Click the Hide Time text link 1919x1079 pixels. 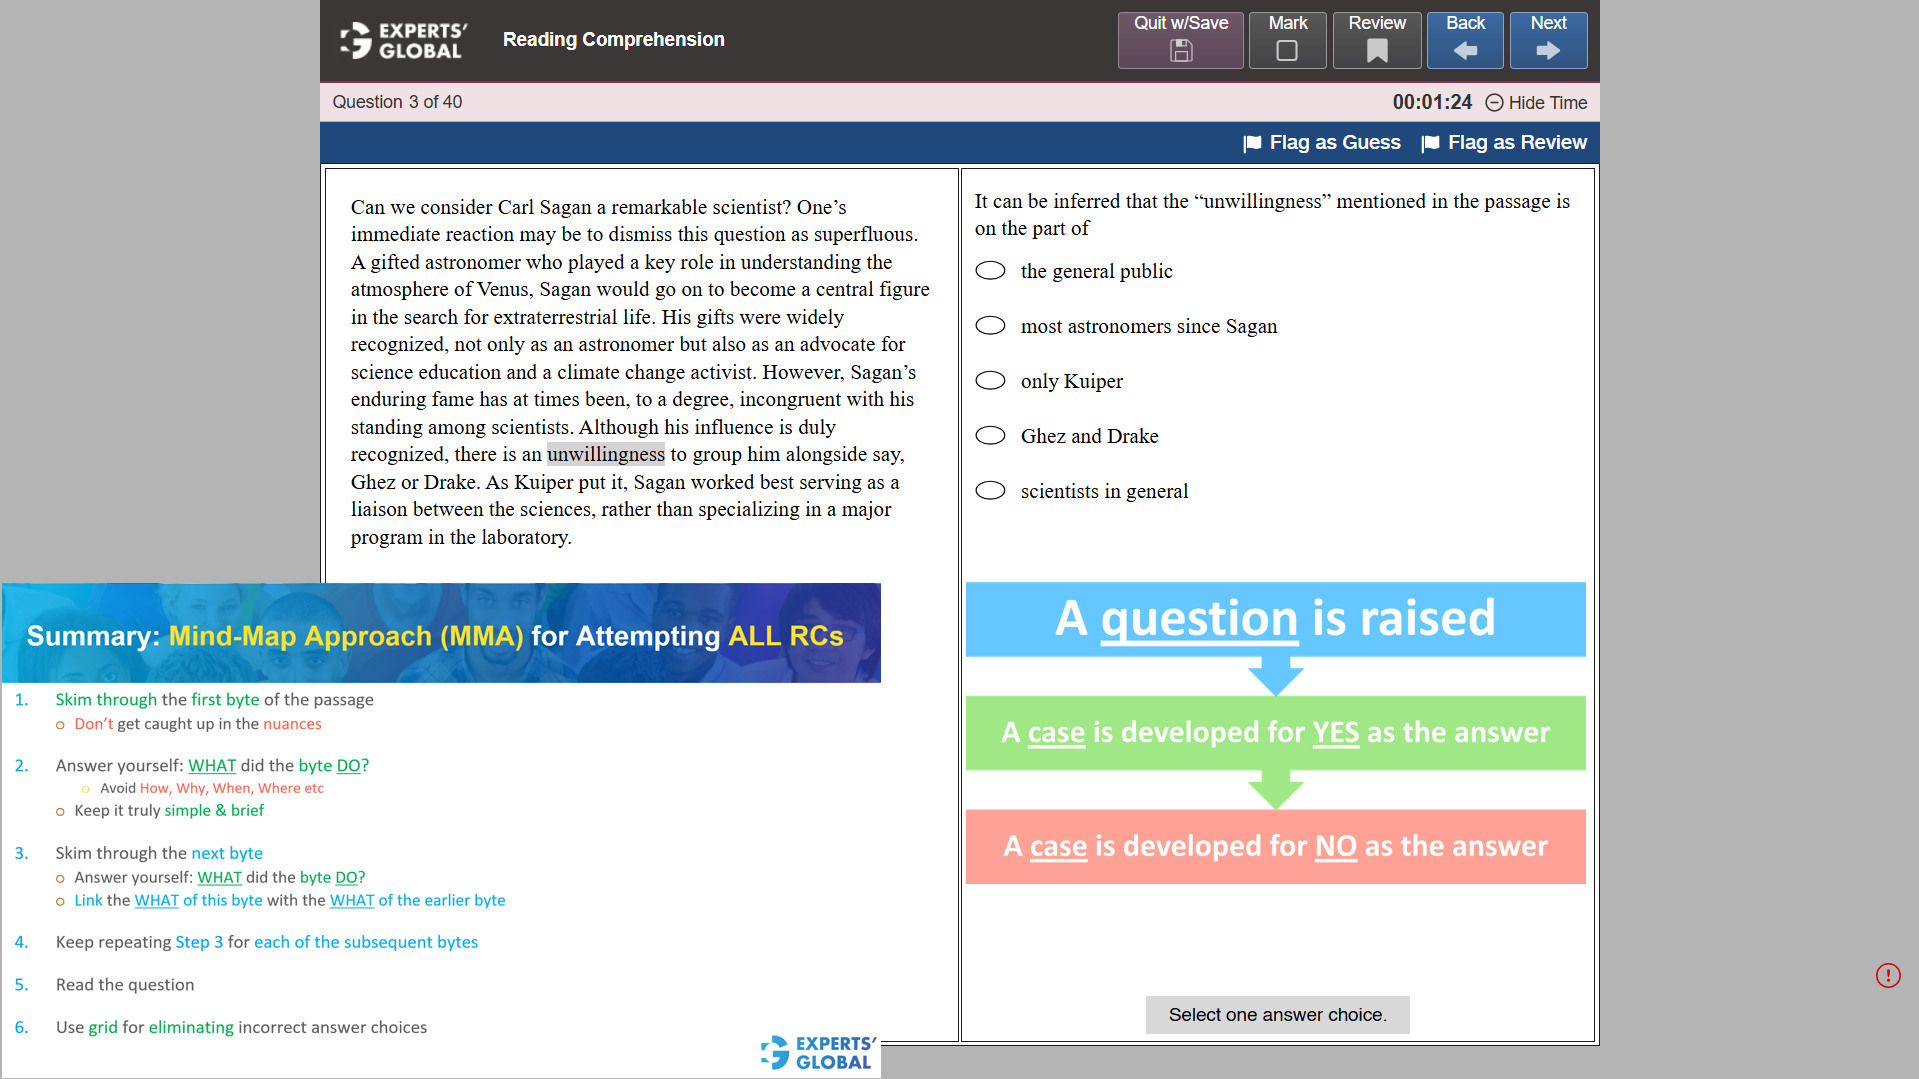tap(1547, 103)
